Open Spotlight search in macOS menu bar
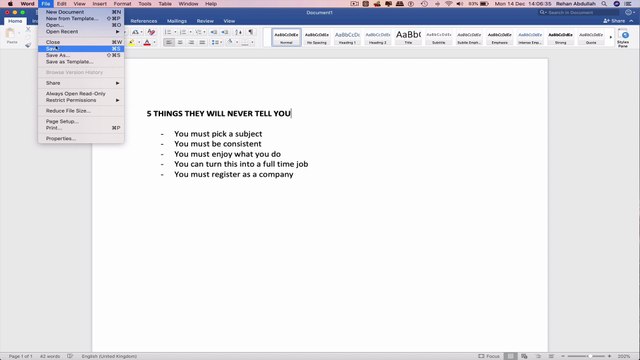This screenshot has width=640, height=360. pyautogui.click(x=604, y=4)
